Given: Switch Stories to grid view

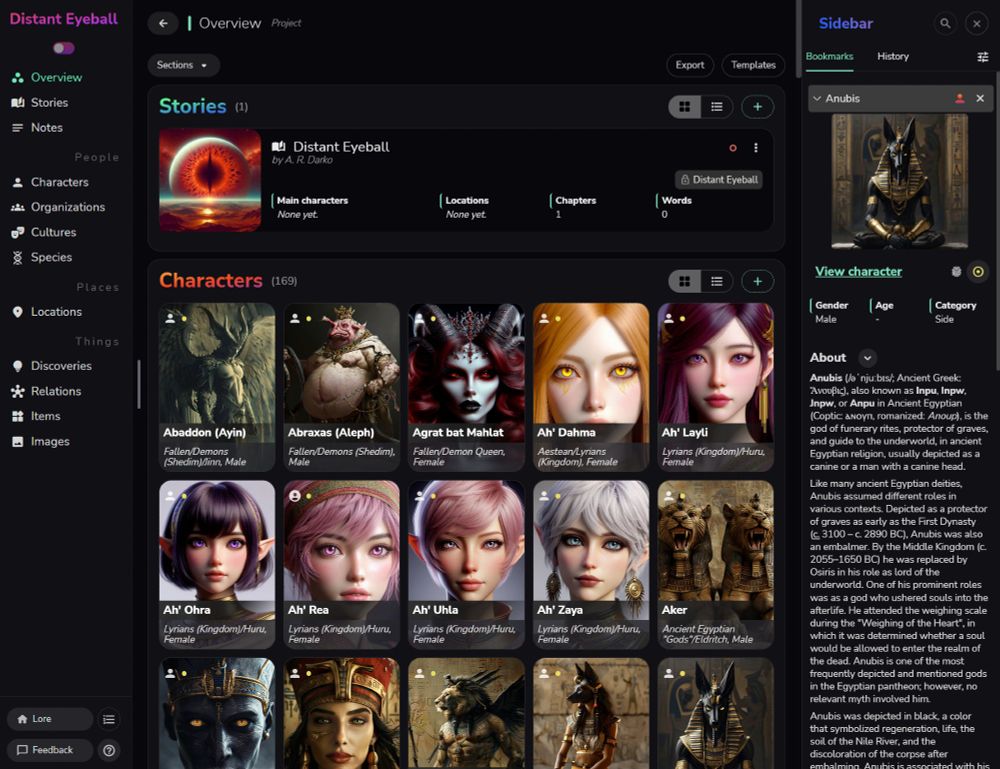Looking at the screenshot, I should click(685, 107).
